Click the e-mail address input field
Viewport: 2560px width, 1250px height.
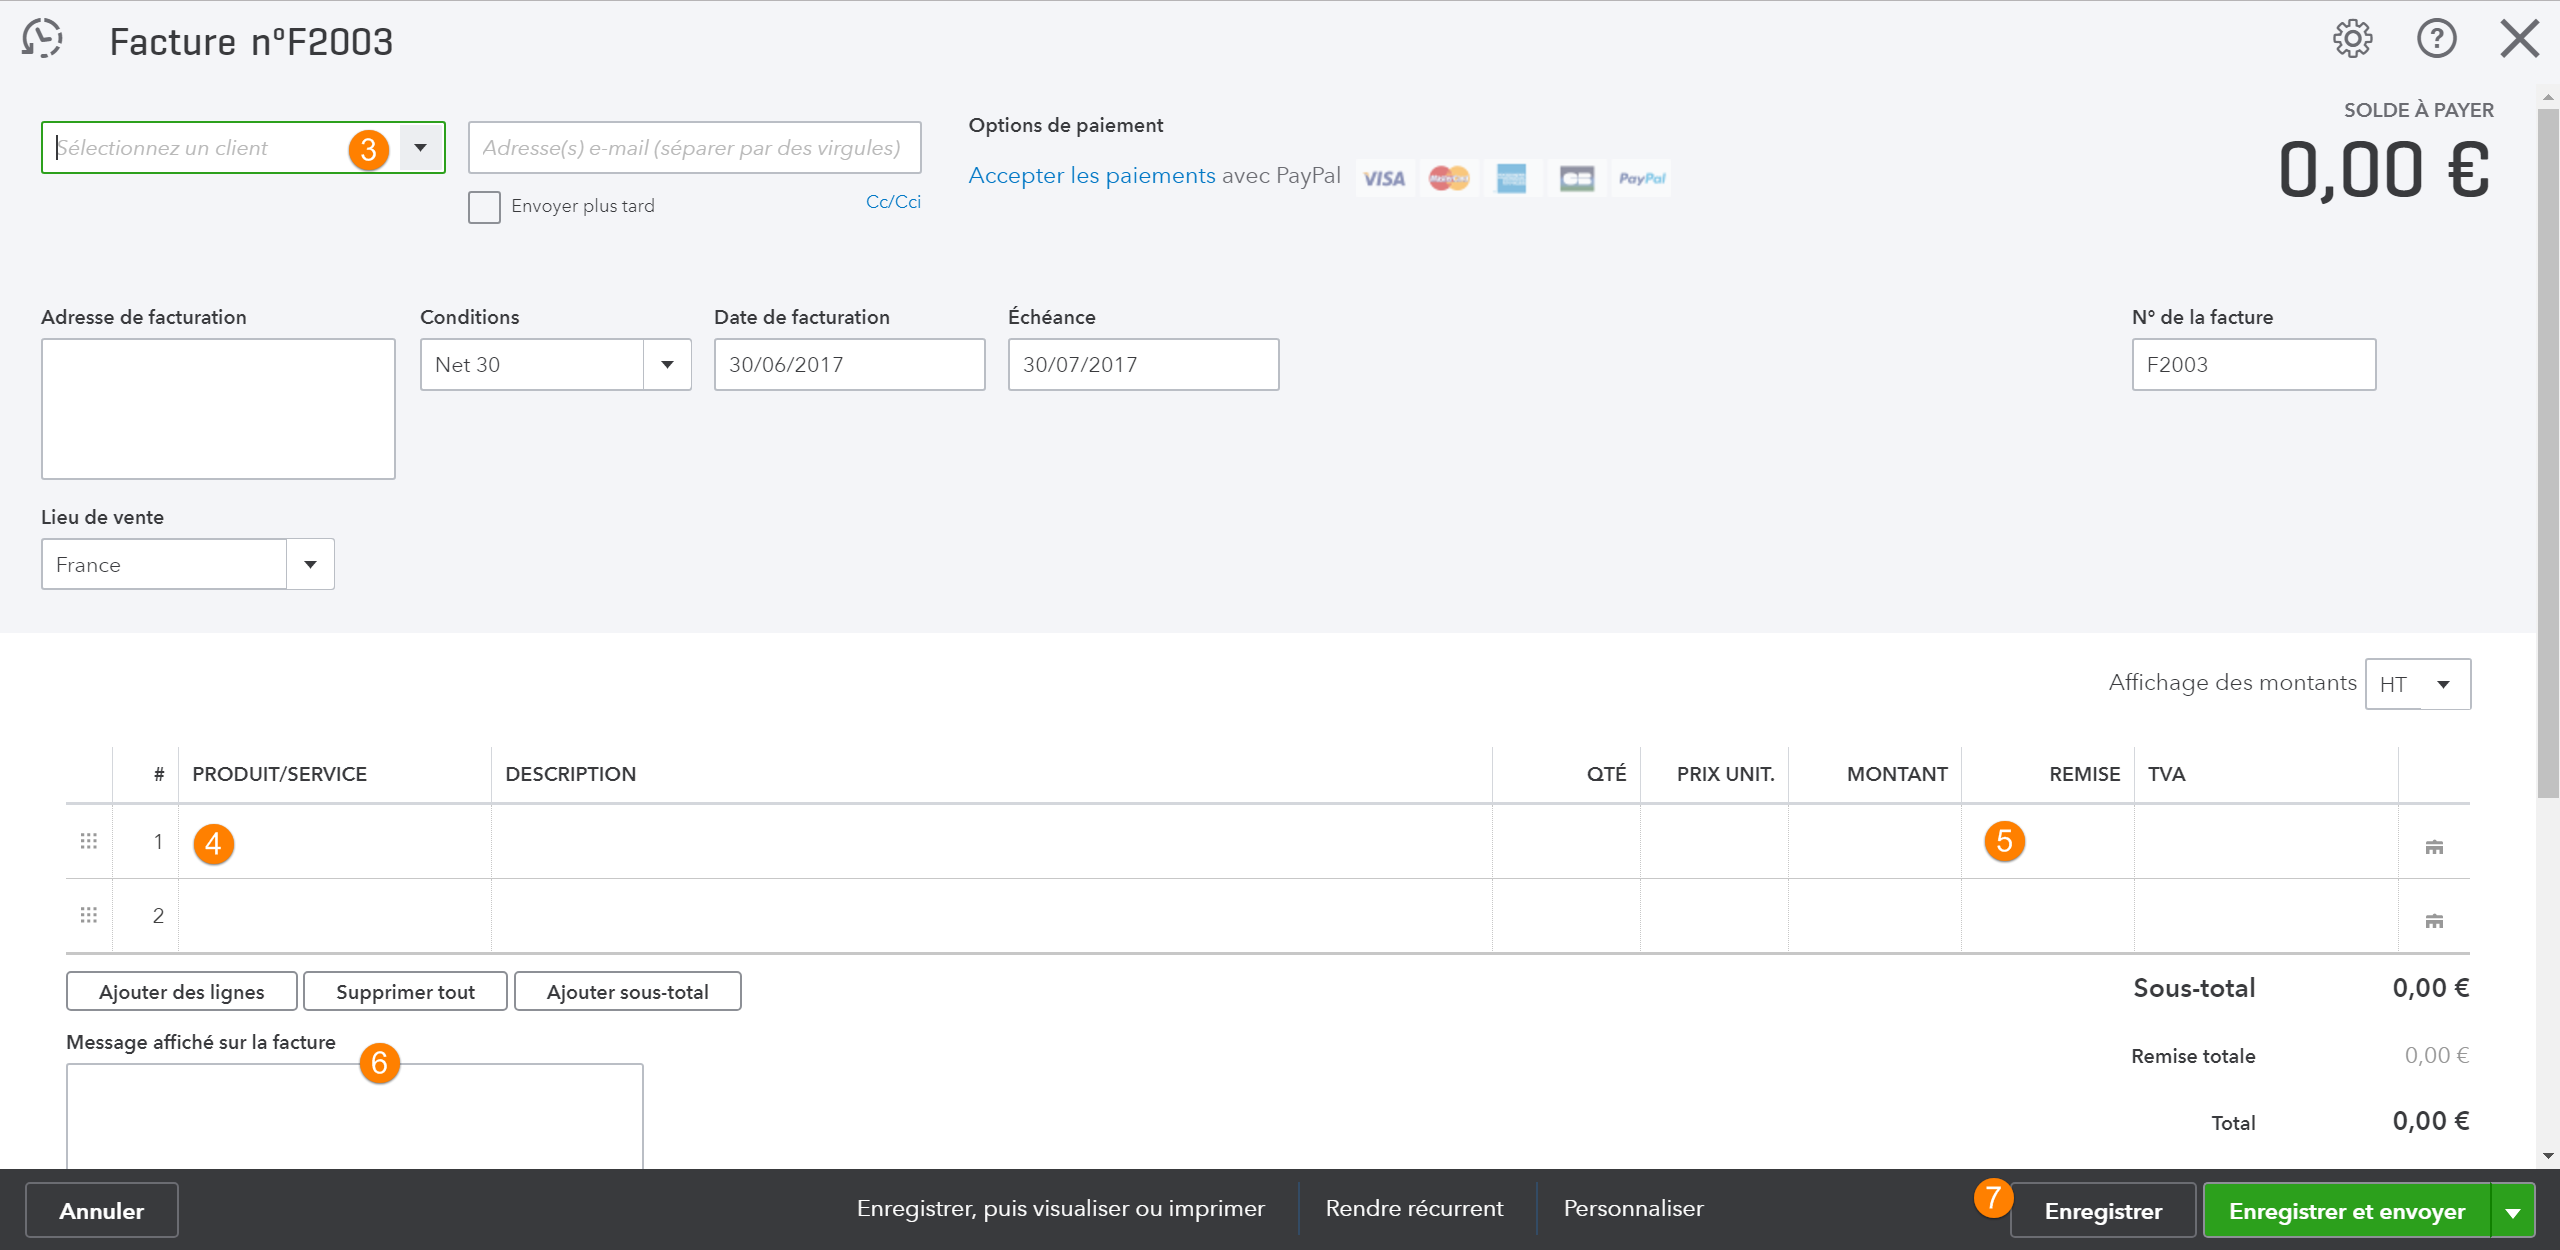(x=694, y=148)
